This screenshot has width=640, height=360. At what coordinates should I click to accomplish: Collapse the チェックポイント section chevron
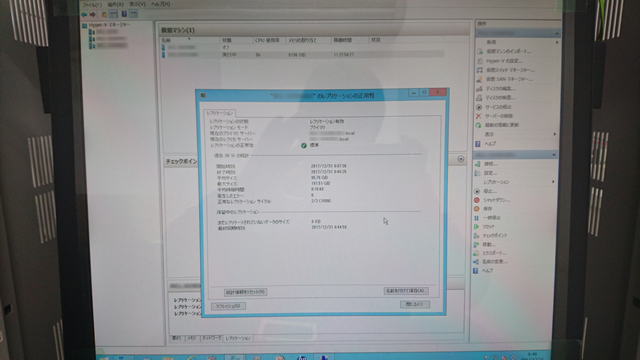pyautogui.click(x=460, y=159)
